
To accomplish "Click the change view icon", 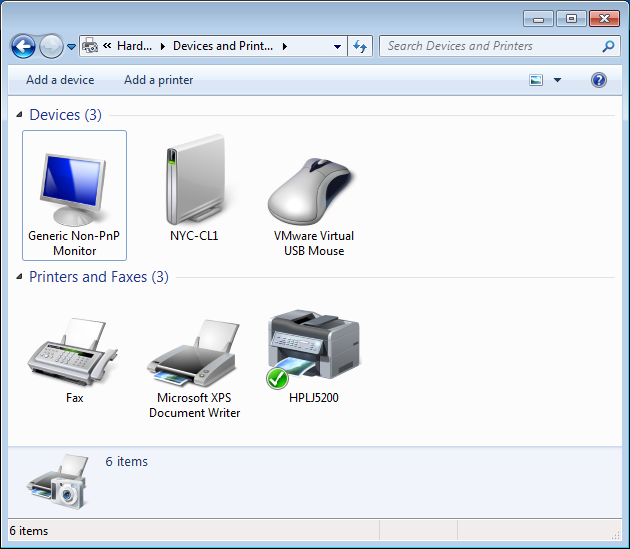I will point(536,80).
